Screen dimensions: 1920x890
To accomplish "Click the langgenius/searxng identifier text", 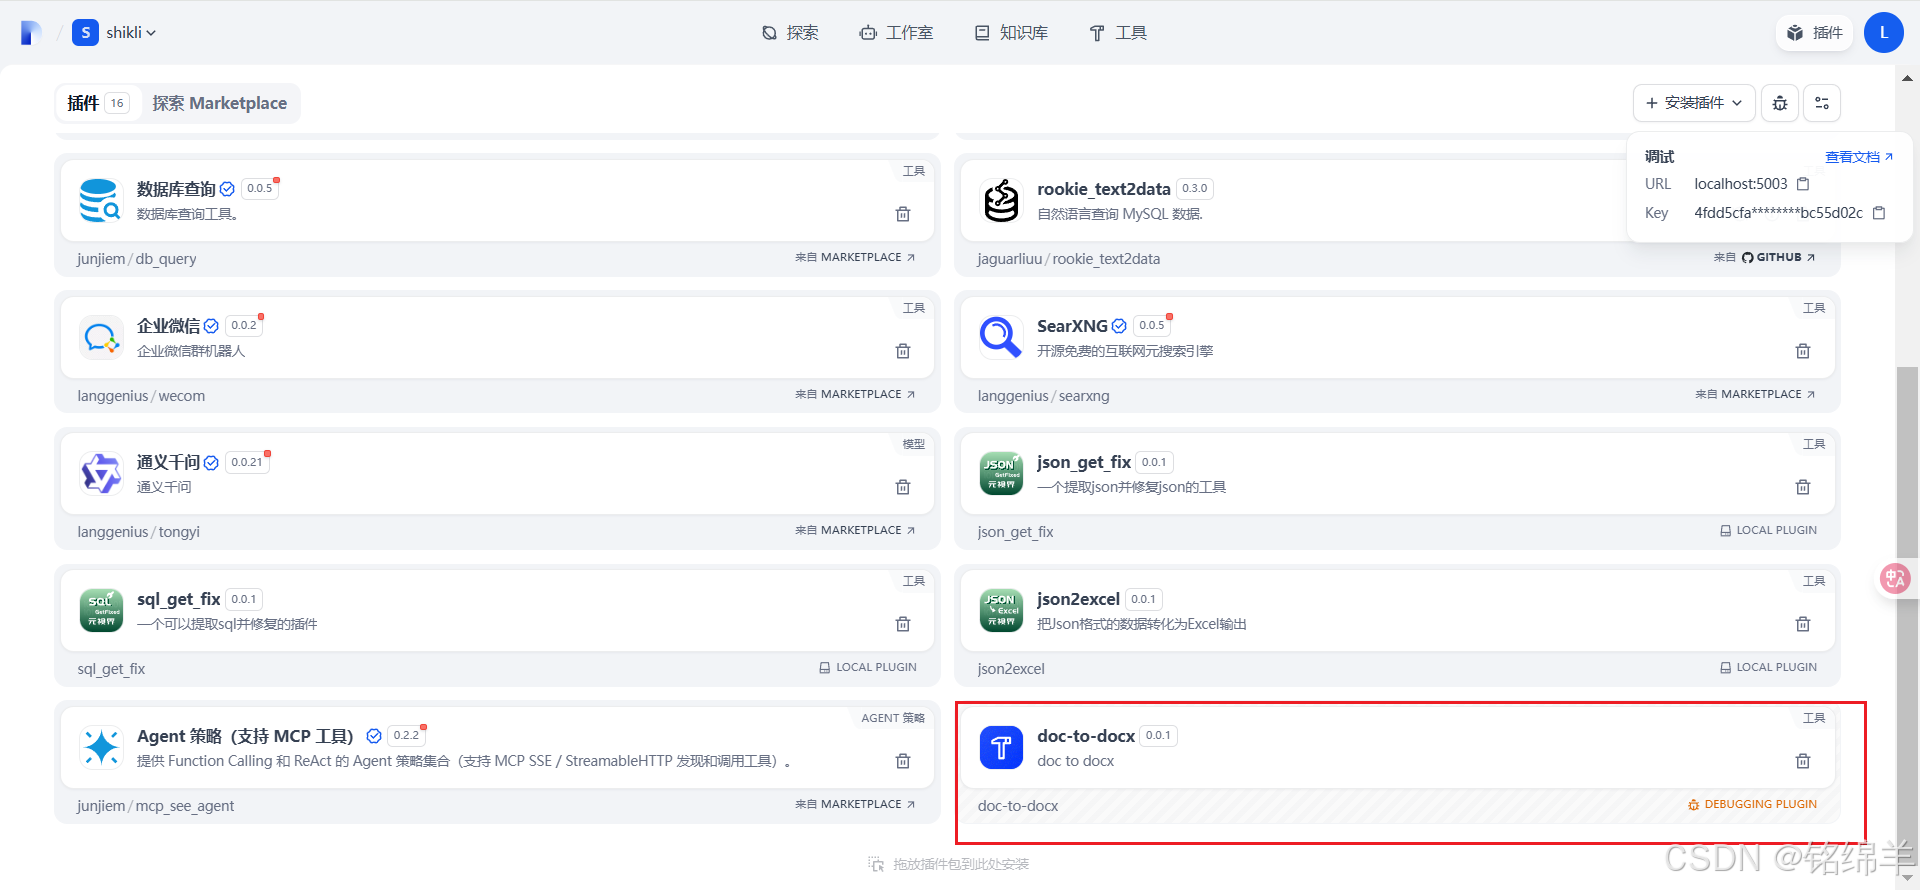I will click(x=1044, y=396).
